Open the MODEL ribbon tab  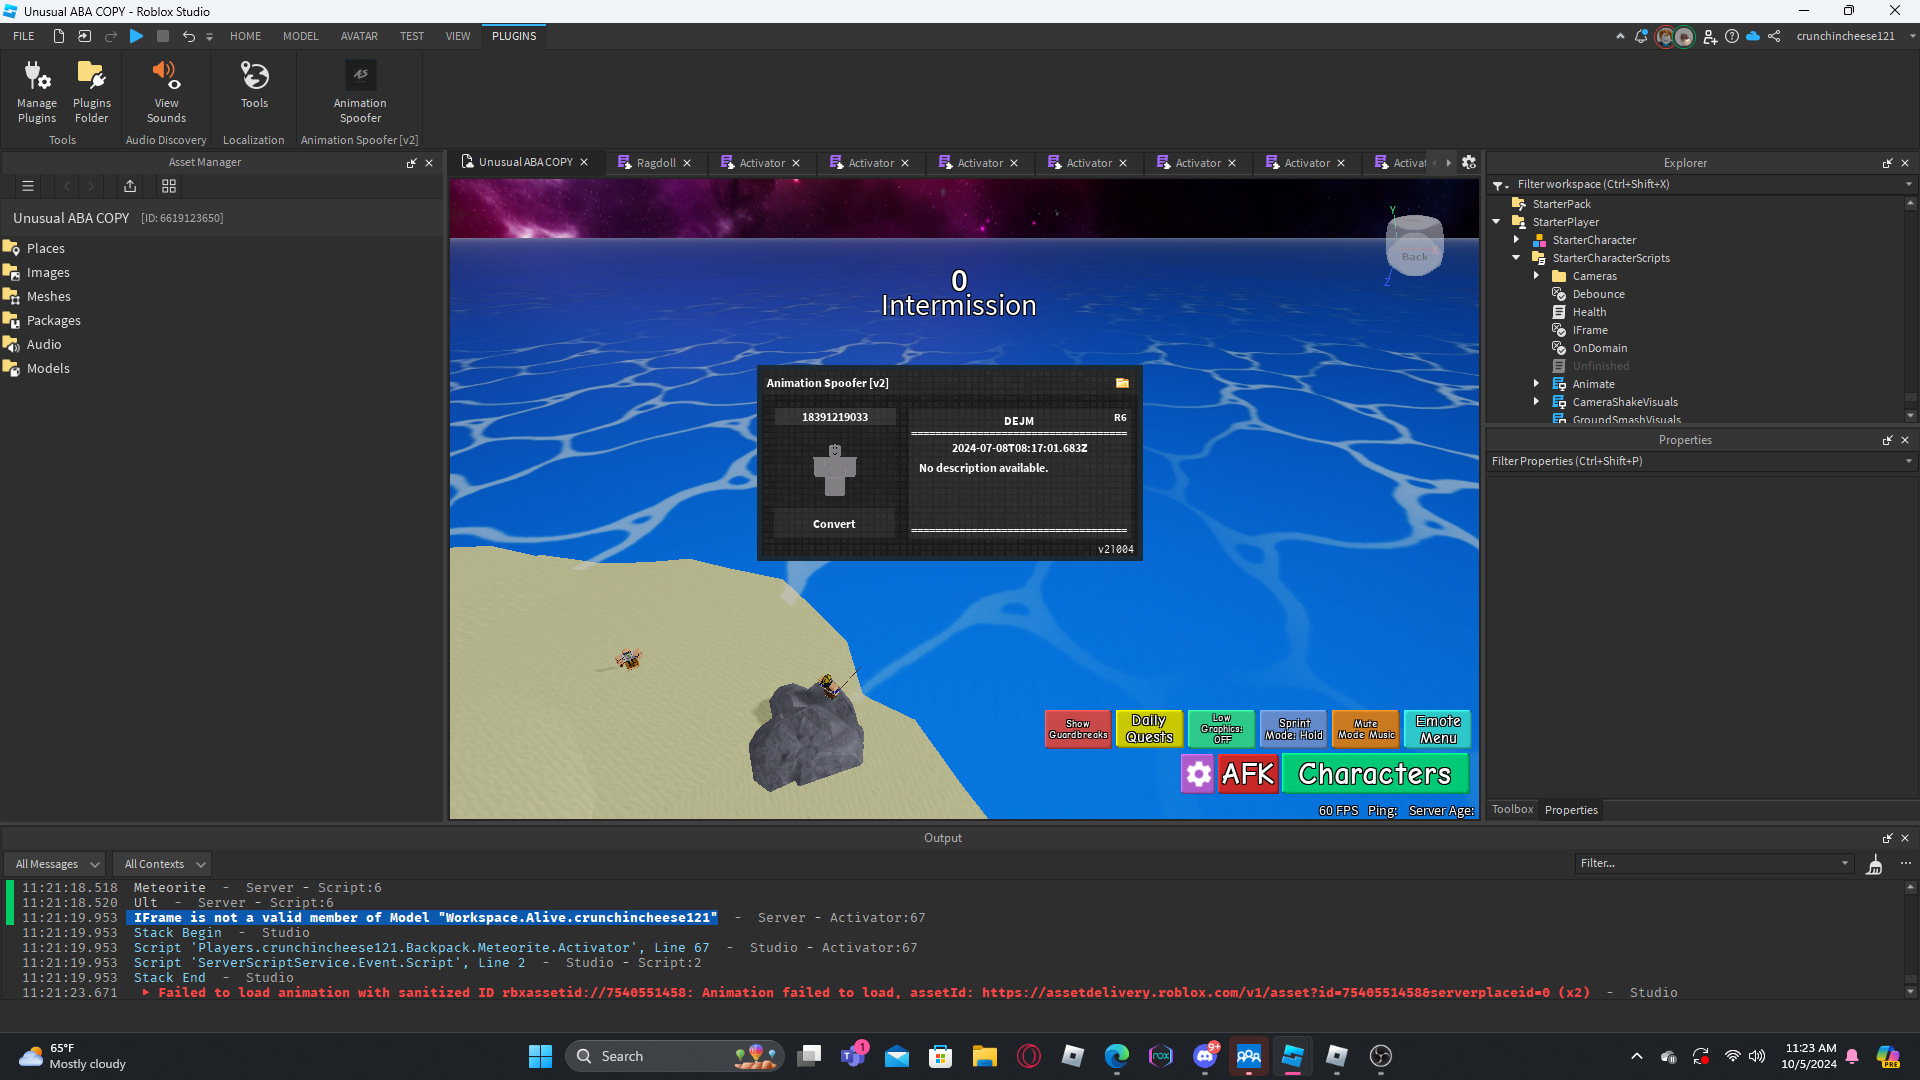pyautogui.click(x=300, y=36)
